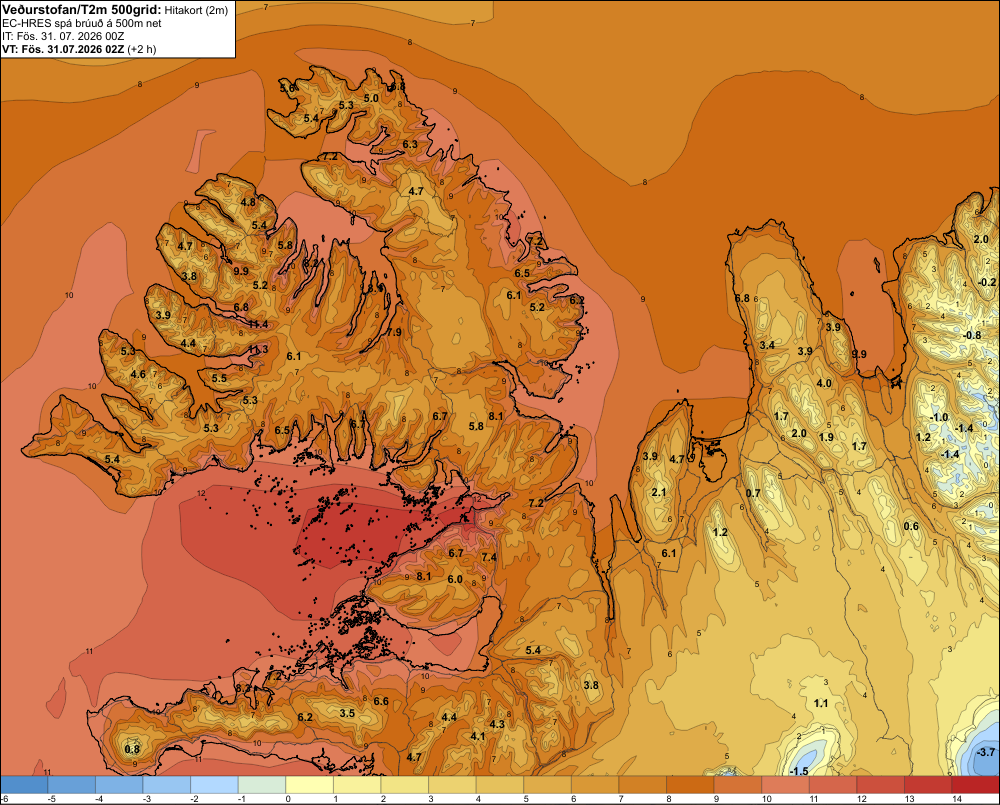Click the Veðurstofan/T2m 500grid title text

click(x=82, y=10)
